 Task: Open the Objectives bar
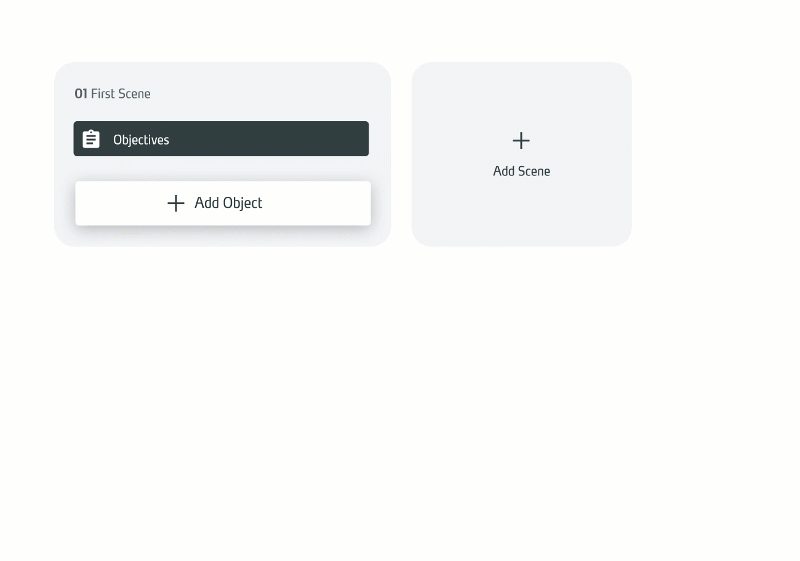coord(221,139)
